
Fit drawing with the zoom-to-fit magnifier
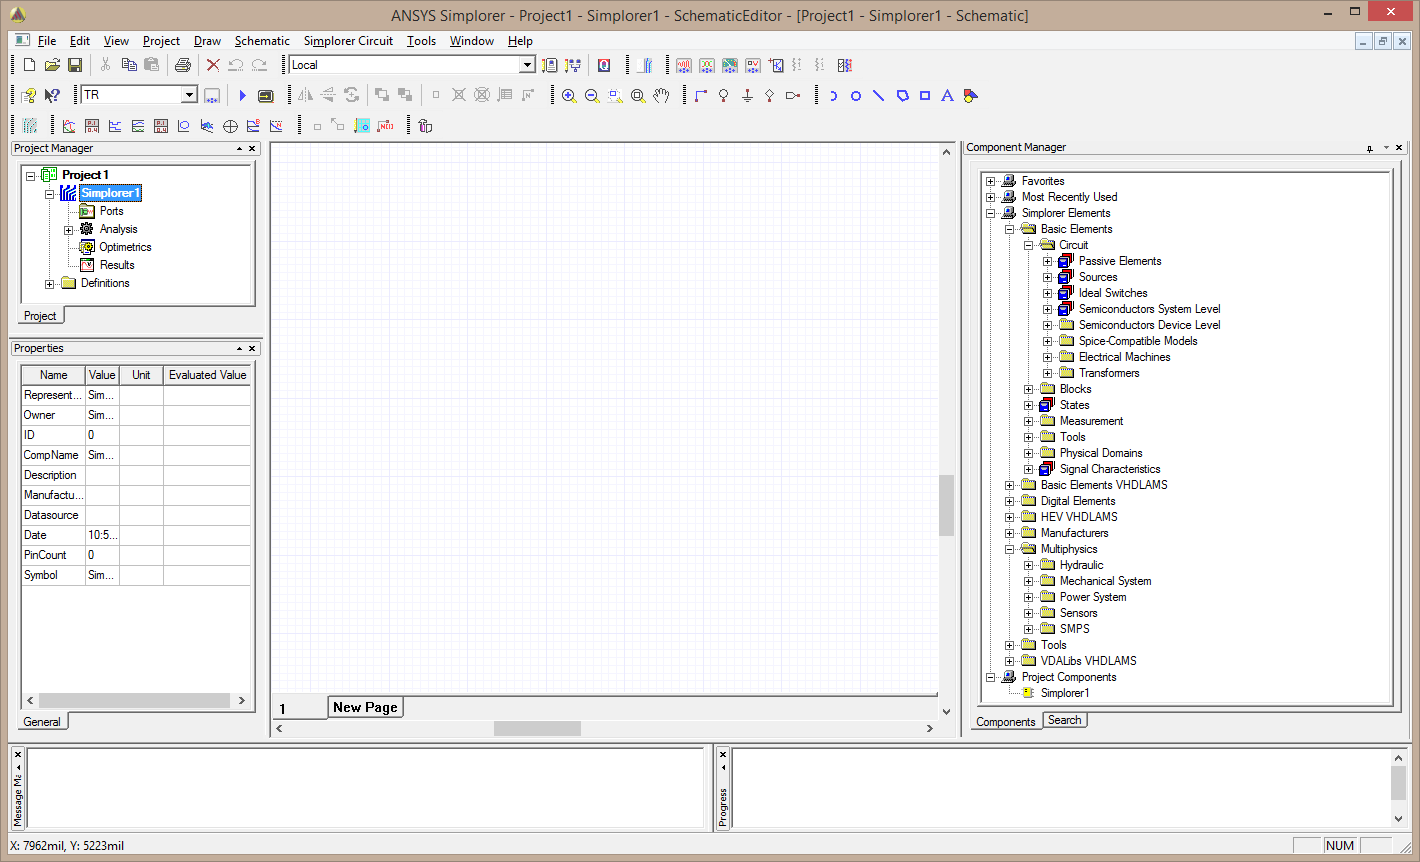click(x=638, y=95)
